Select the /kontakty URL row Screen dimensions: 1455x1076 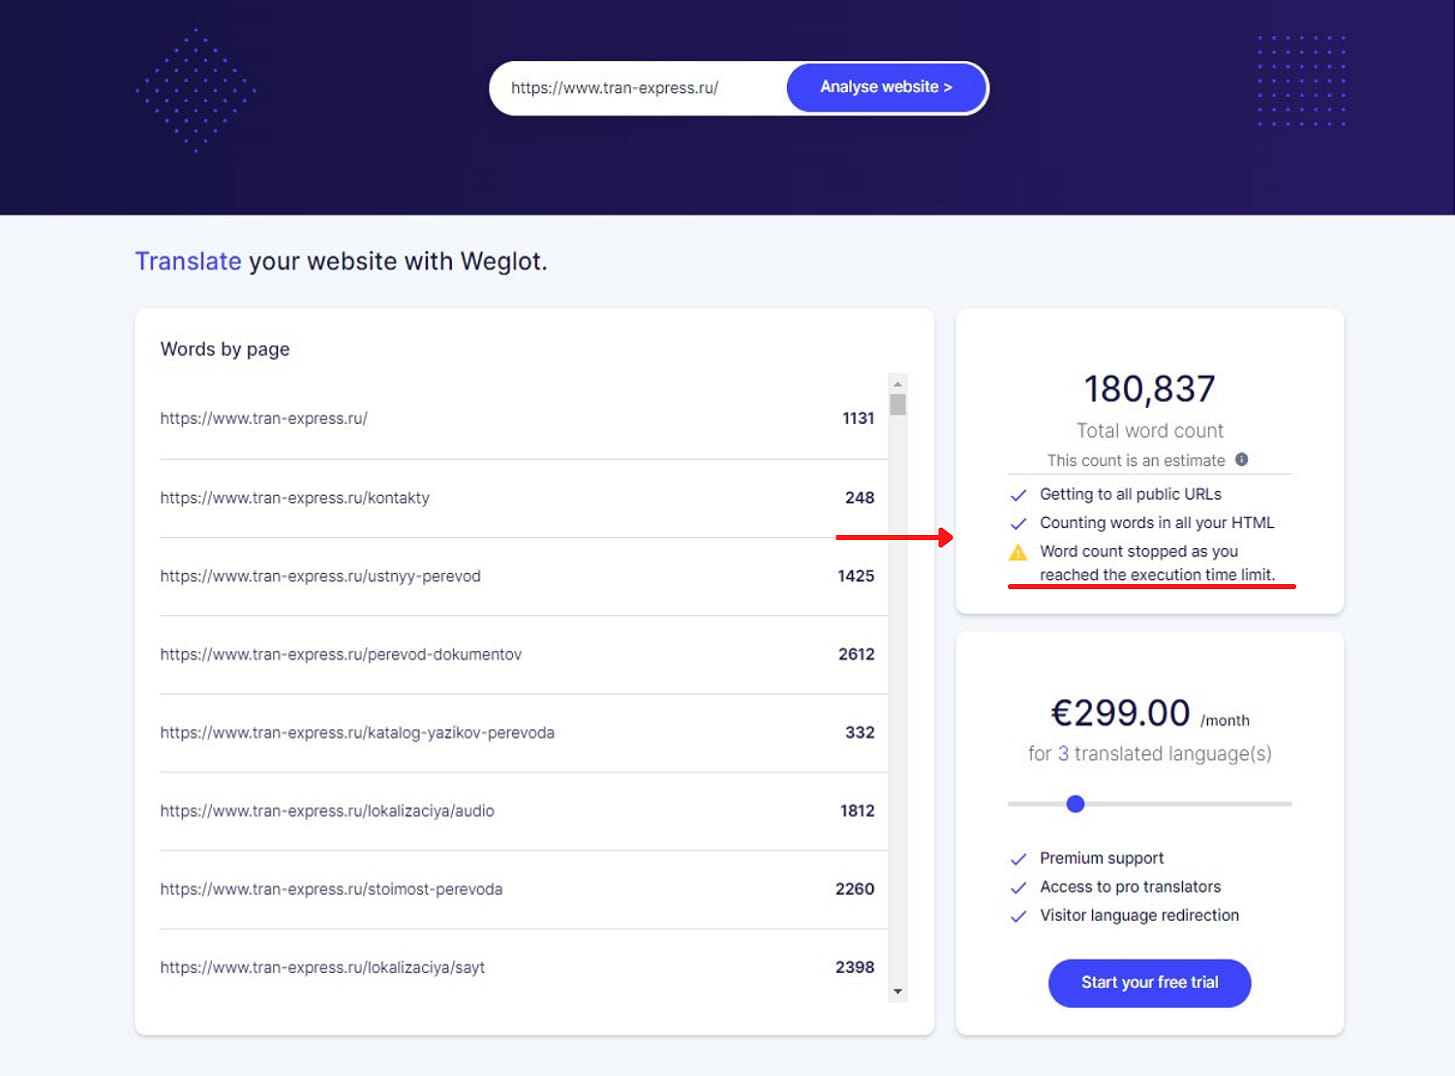tap(523, 498)
